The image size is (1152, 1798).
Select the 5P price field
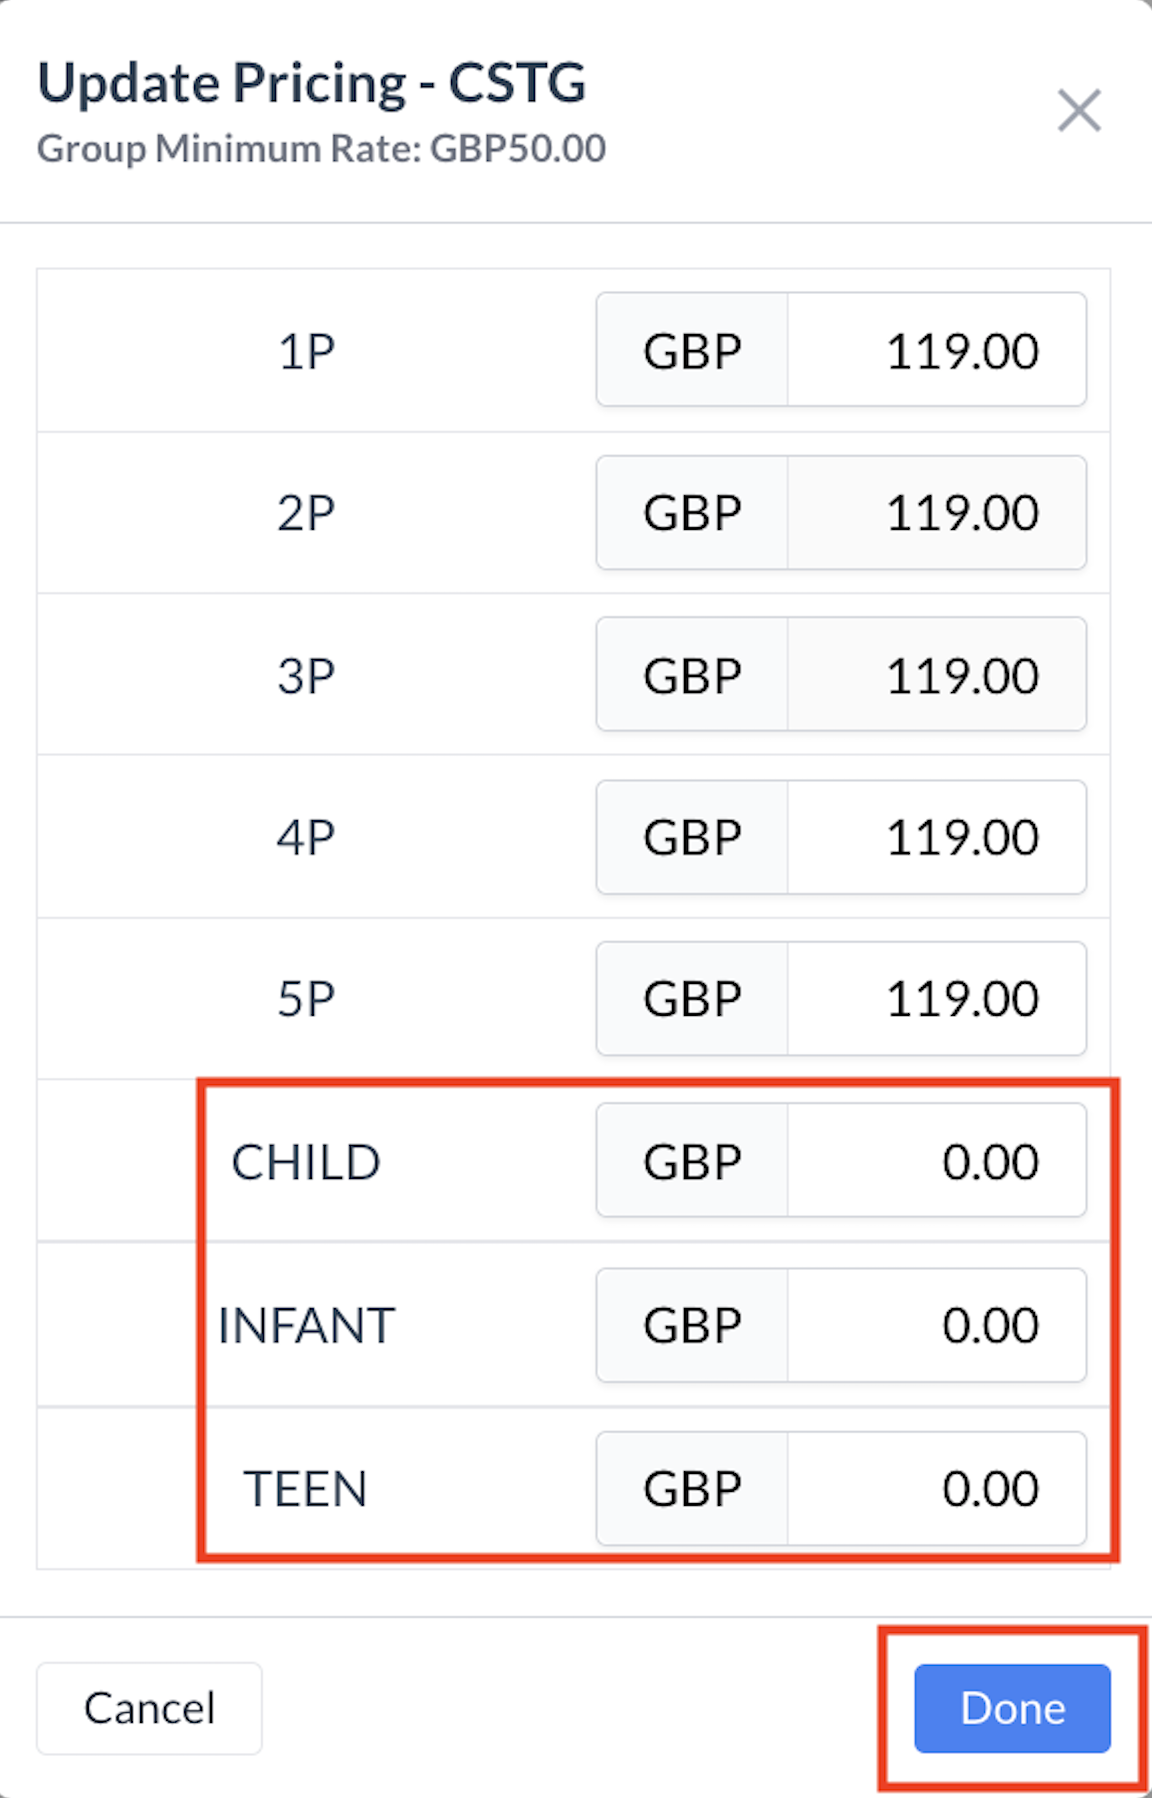tap(936, 998)
